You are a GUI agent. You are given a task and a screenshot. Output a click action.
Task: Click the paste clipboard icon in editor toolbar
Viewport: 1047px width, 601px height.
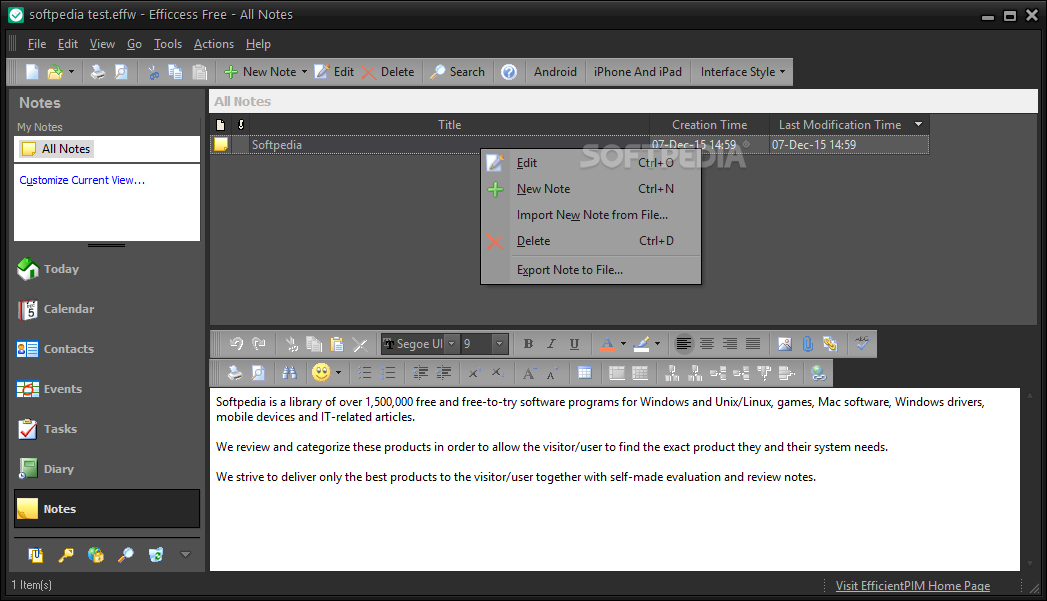tap(337, 344)
